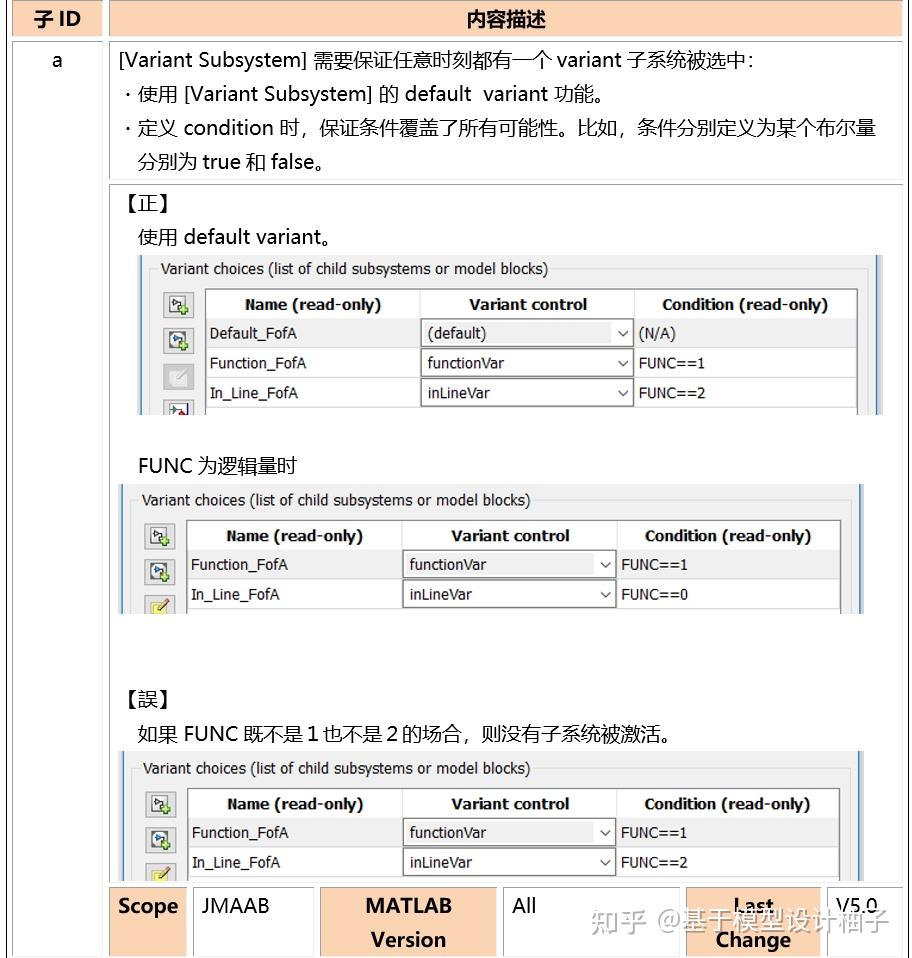Screen dimensions: 912x958
Task: Click FUNC==1 condition under FUNC 为逻辑量时
Action: [728, 565]
